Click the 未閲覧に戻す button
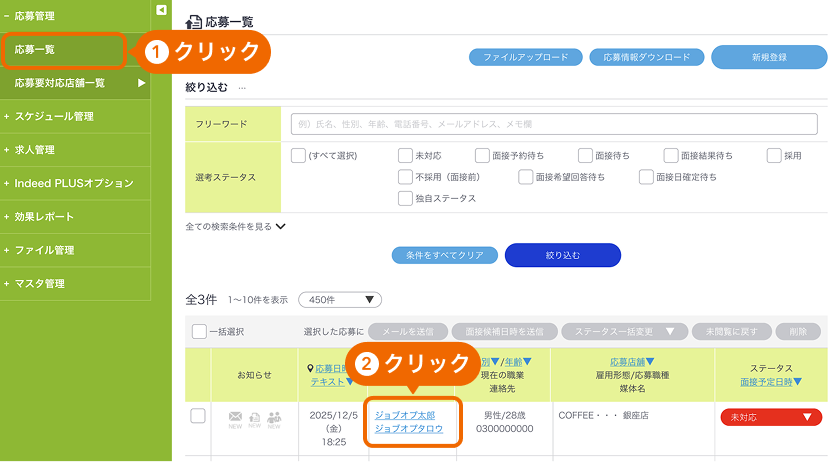The image size is (839, 462). click(731, 332)
